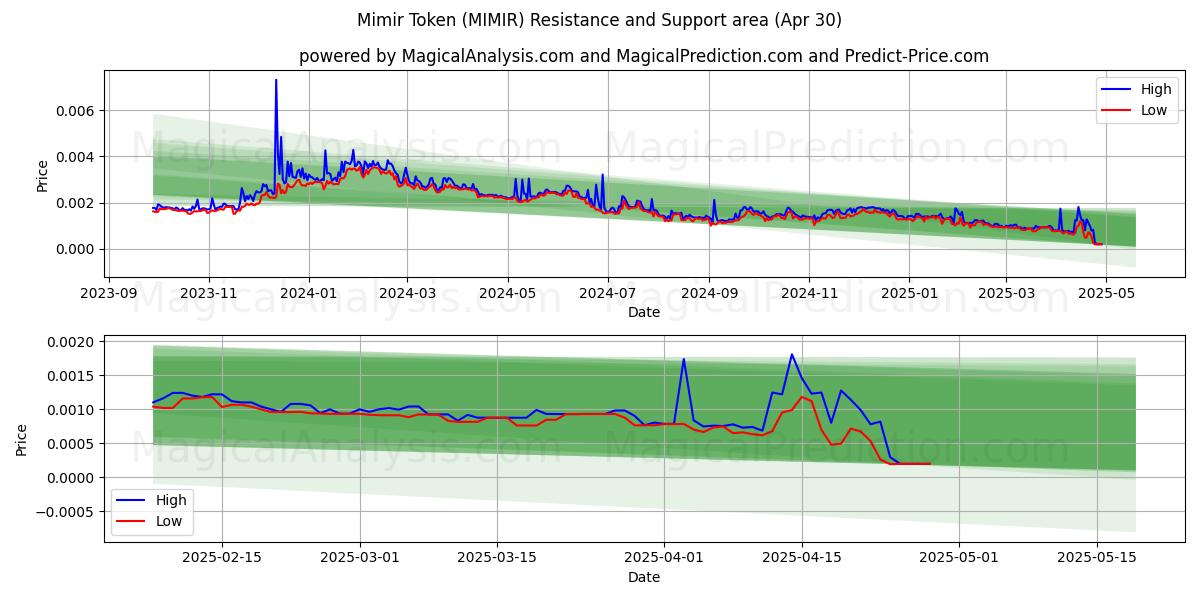Click the '2024-05' tick label

[x=507, y=293]
